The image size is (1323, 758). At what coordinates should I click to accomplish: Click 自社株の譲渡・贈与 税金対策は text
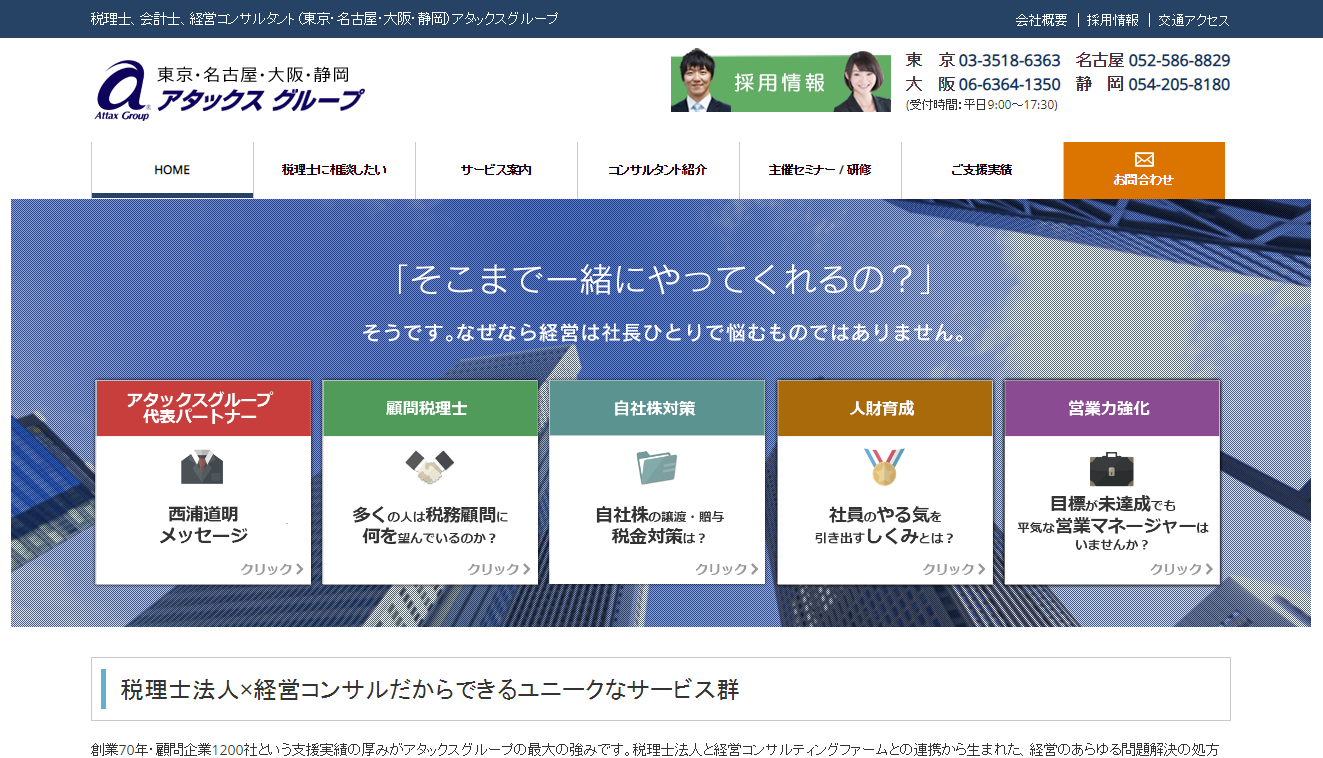coord(659,526)
